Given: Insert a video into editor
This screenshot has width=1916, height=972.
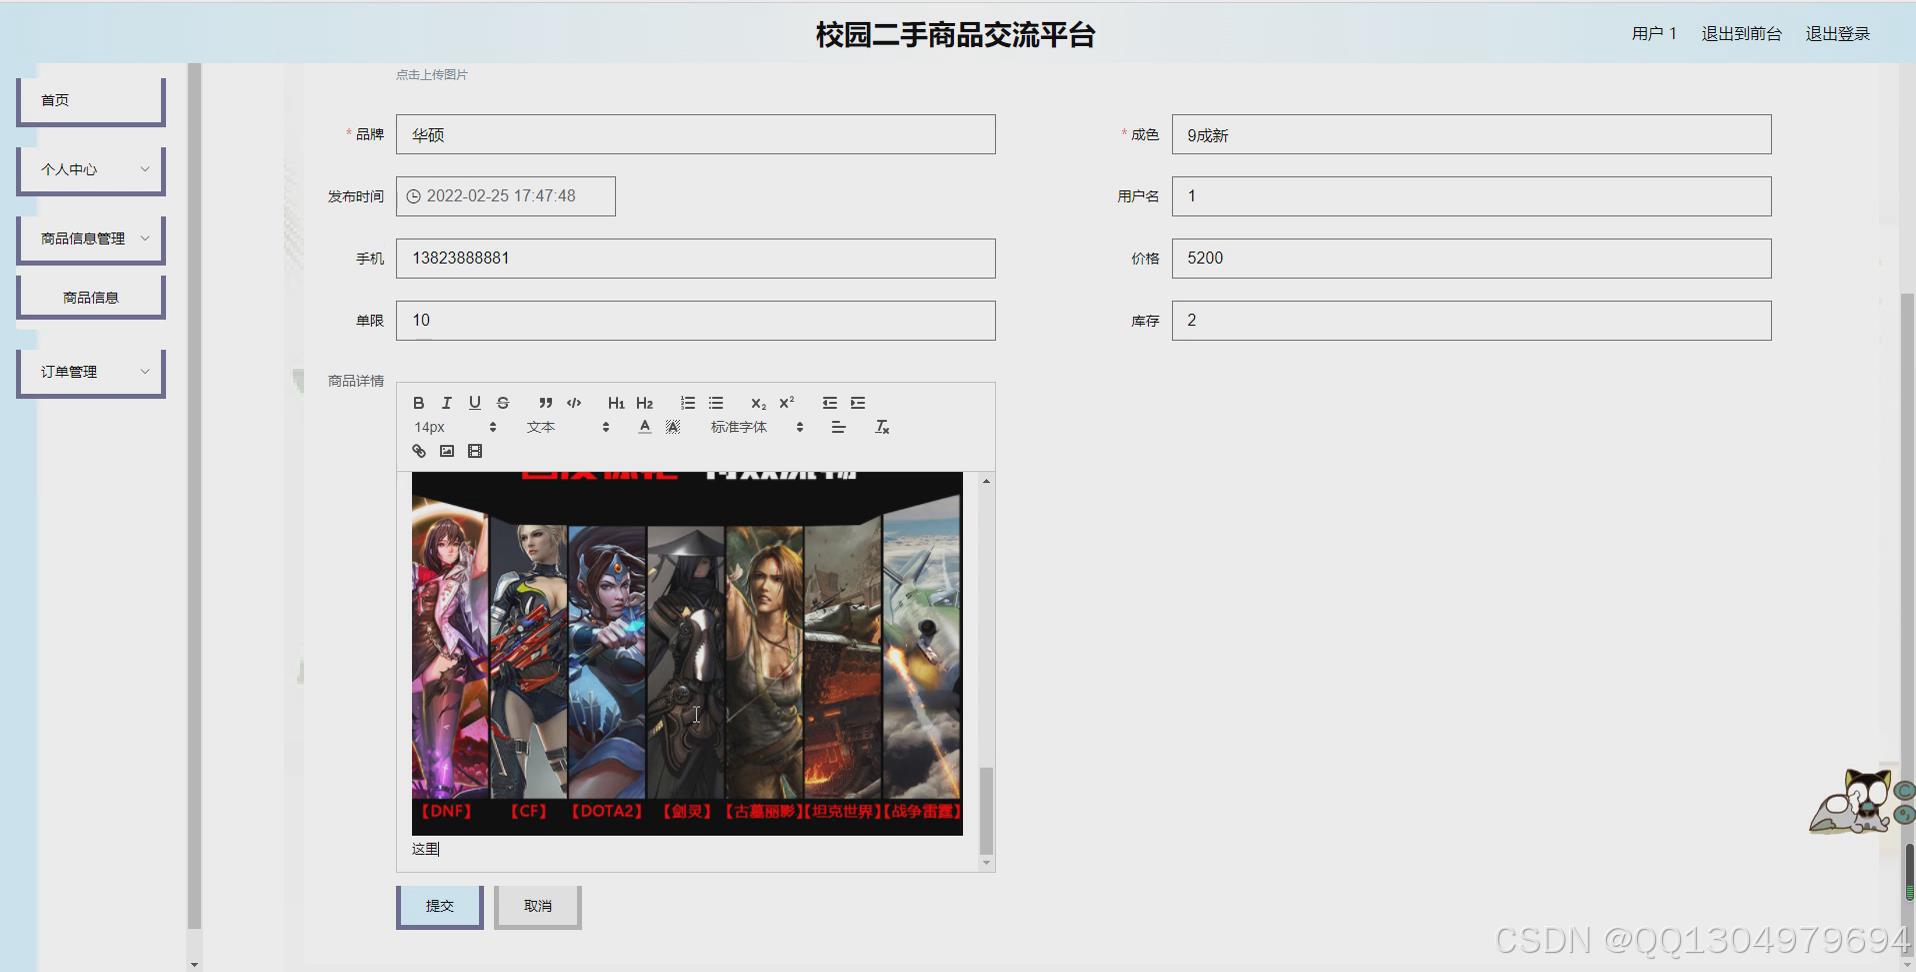Looking at the screenshot, I should tap(474, 451).
